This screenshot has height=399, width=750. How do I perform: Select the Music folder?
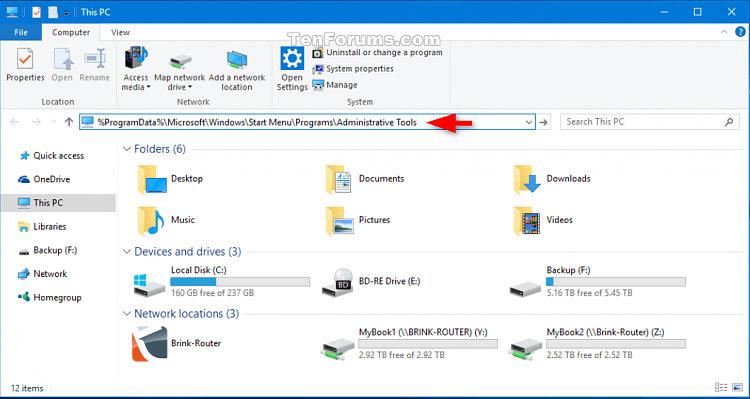coord(166,220)
